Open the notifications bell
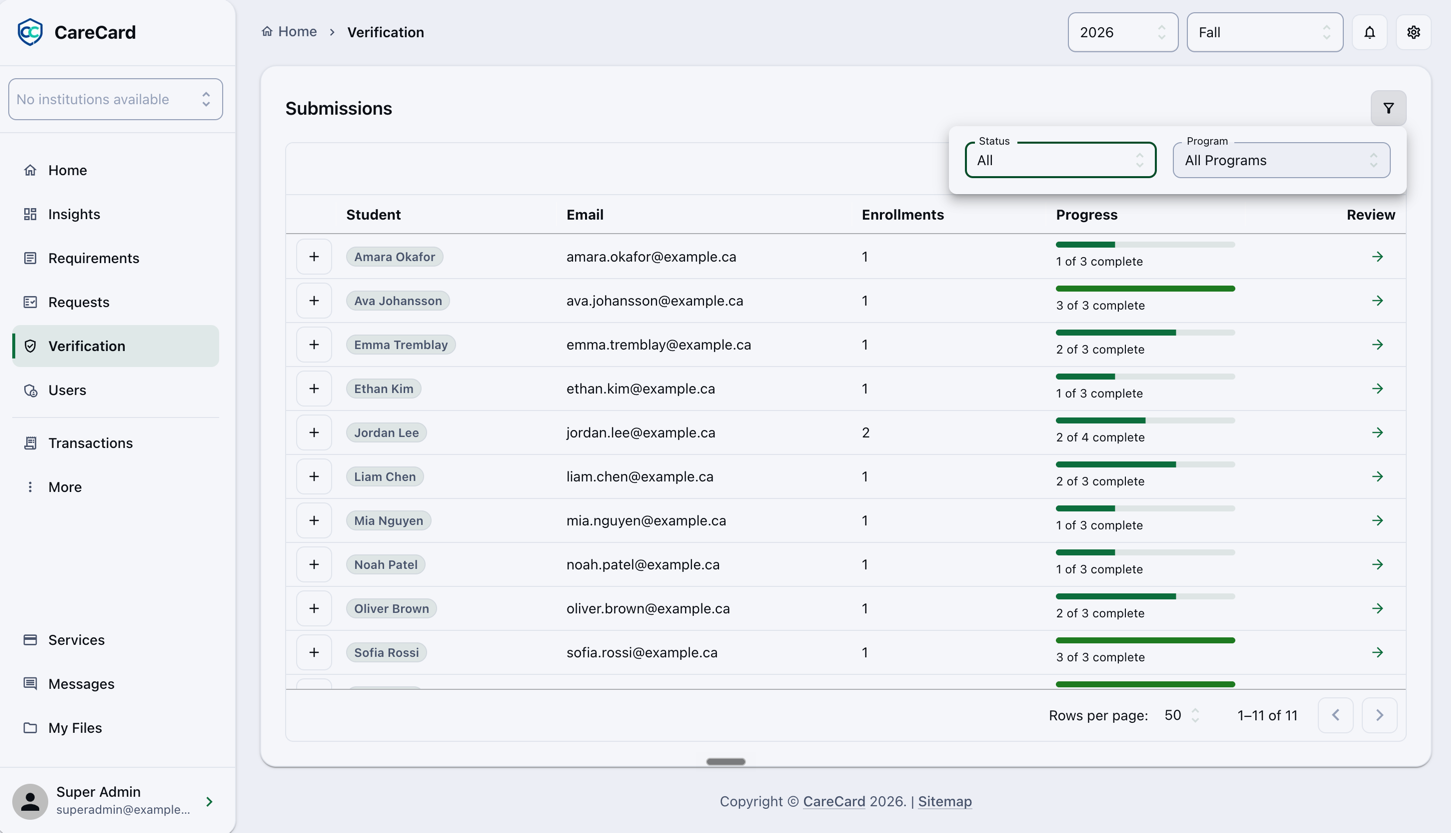The height and width of the screenshot is (833, 1451). coord(1369,32)
